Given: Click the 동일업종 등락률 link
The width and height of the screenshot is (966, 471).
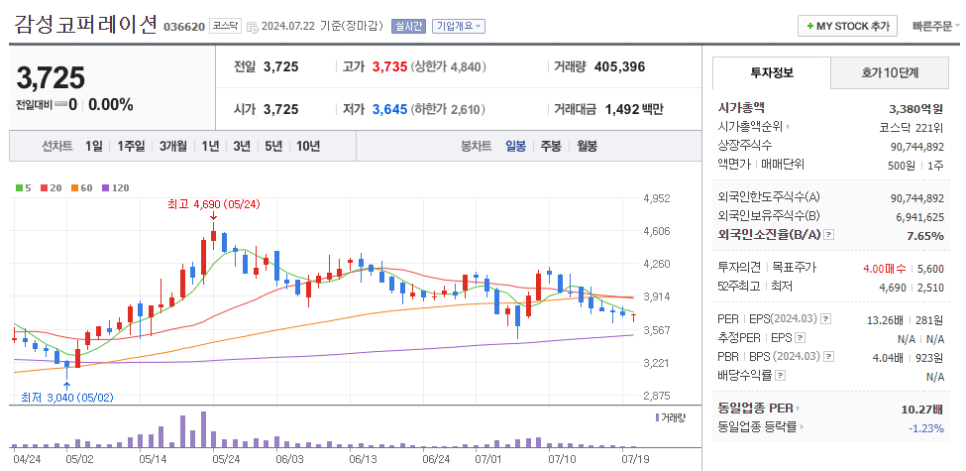Looking at the screenshot, I should [x=757, y=425].
